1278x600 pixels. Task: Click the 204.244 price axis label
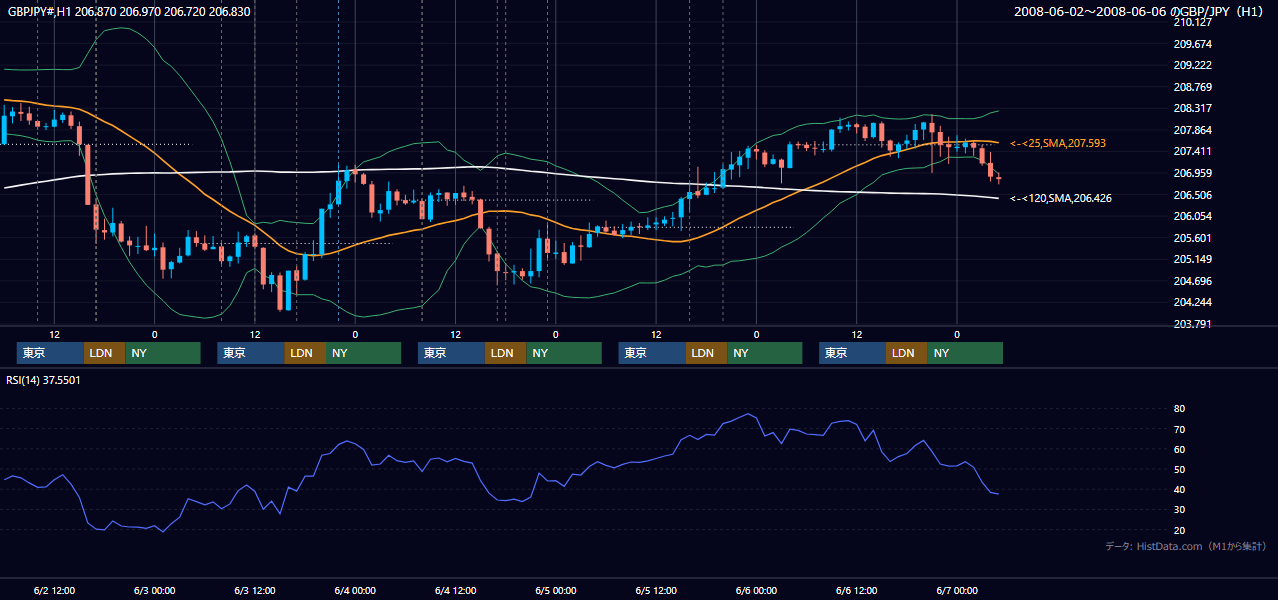click(x=1192, y=303)
